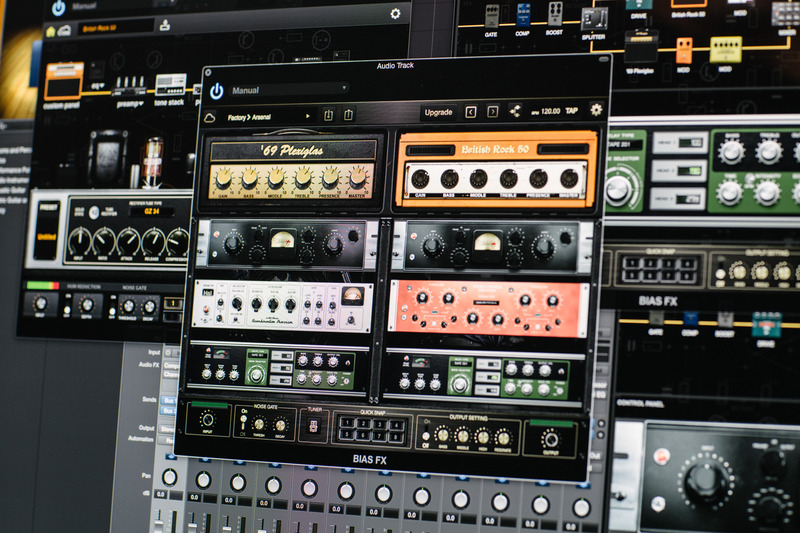
Task: Open the Manual preset dropdown
Action: pos(290,90)
